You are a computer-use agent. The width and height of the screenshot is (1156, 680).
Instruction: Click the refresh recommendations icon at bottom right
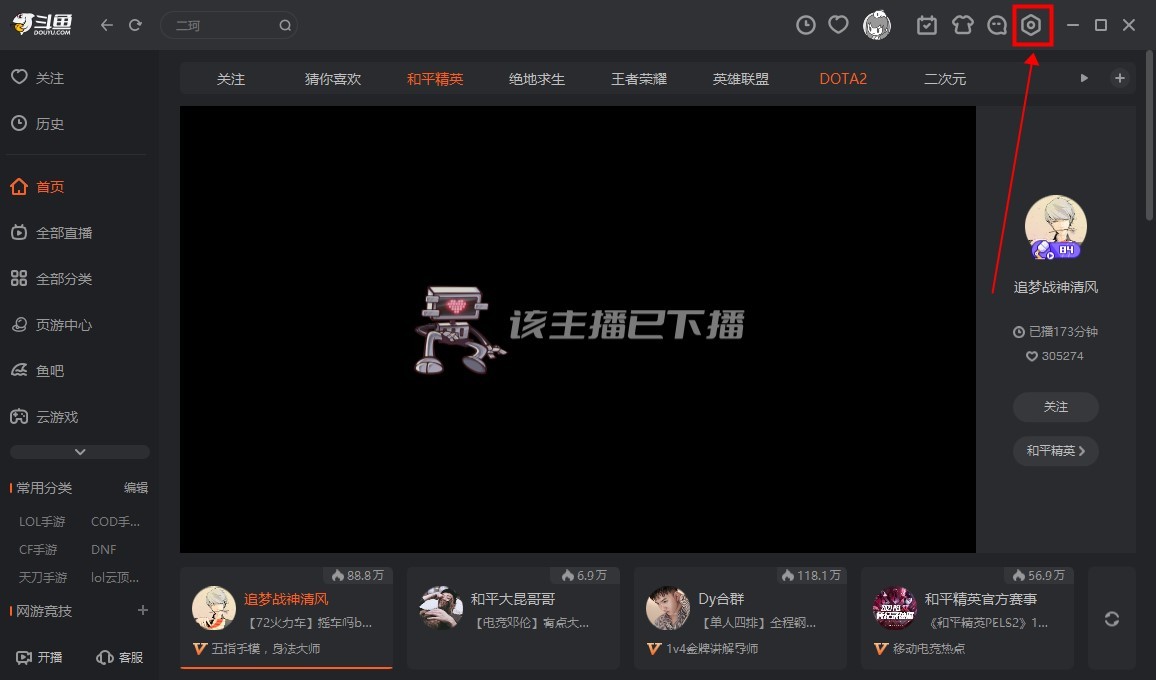click(1111, 619)
